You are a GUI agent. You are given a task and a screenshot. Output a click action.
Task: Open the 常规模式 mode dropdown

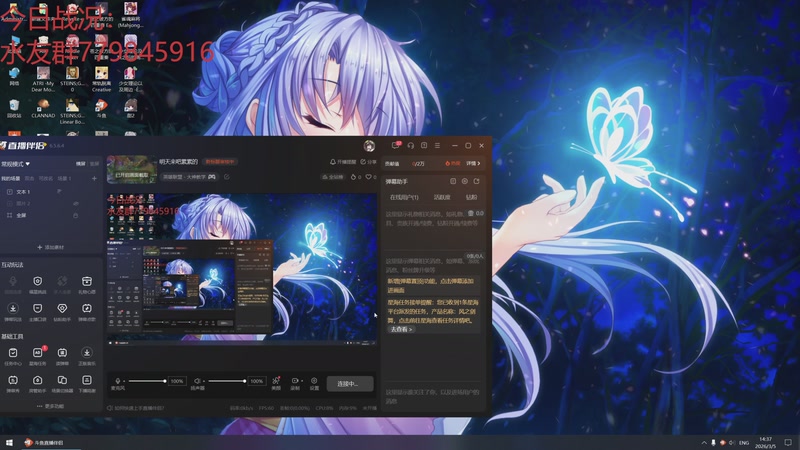[x=15, y=164]
